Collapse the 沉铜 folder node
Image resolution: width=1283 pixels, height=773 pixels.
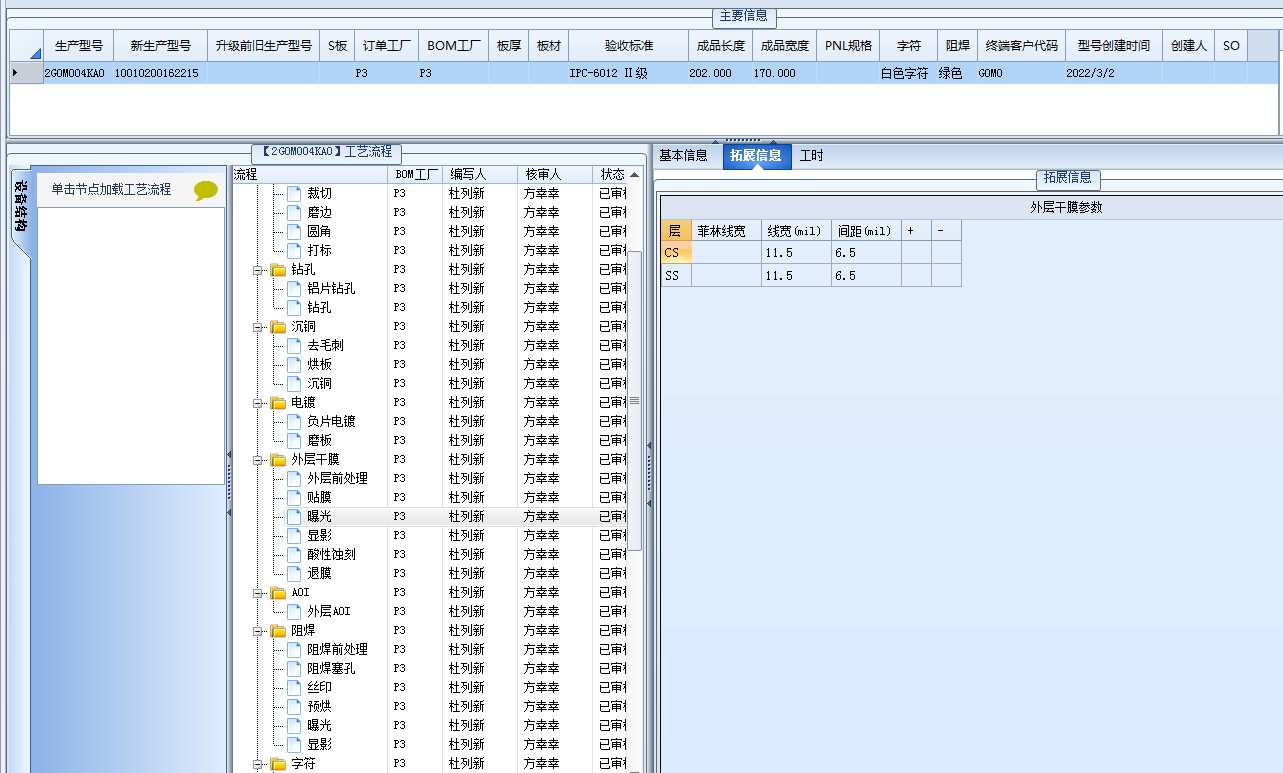point(258,327)
